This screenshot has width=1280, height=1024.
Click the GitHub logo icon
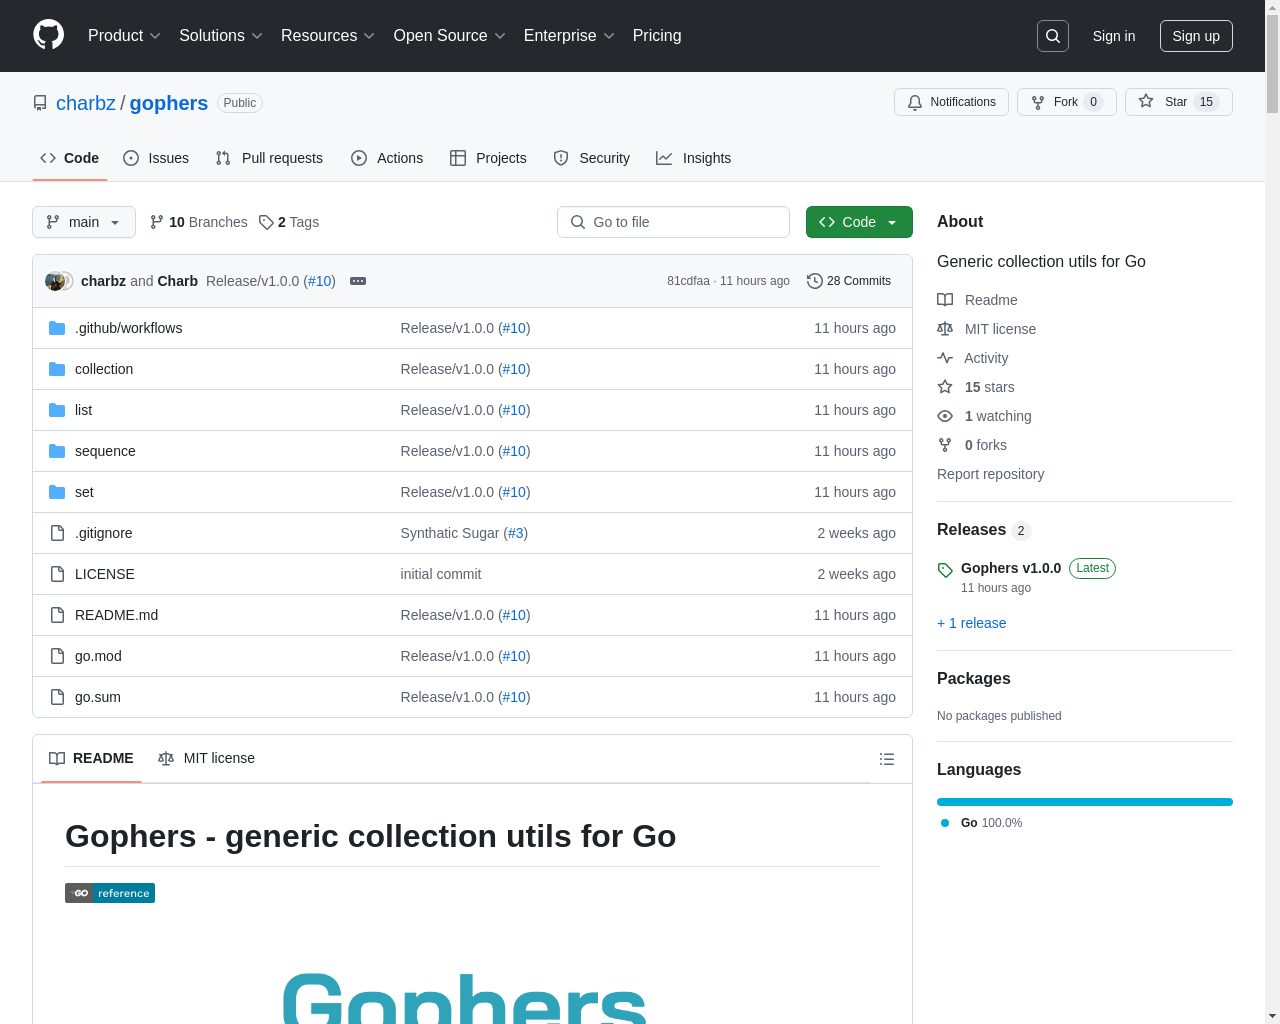(x=49, y=35)
